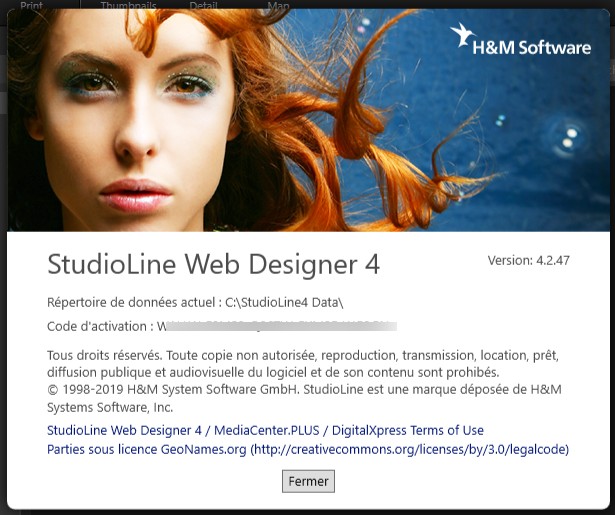The height and width of the screenshot is (515, 615).
Task: Switch to the Map tab
Action: click(x=278, y=6)
